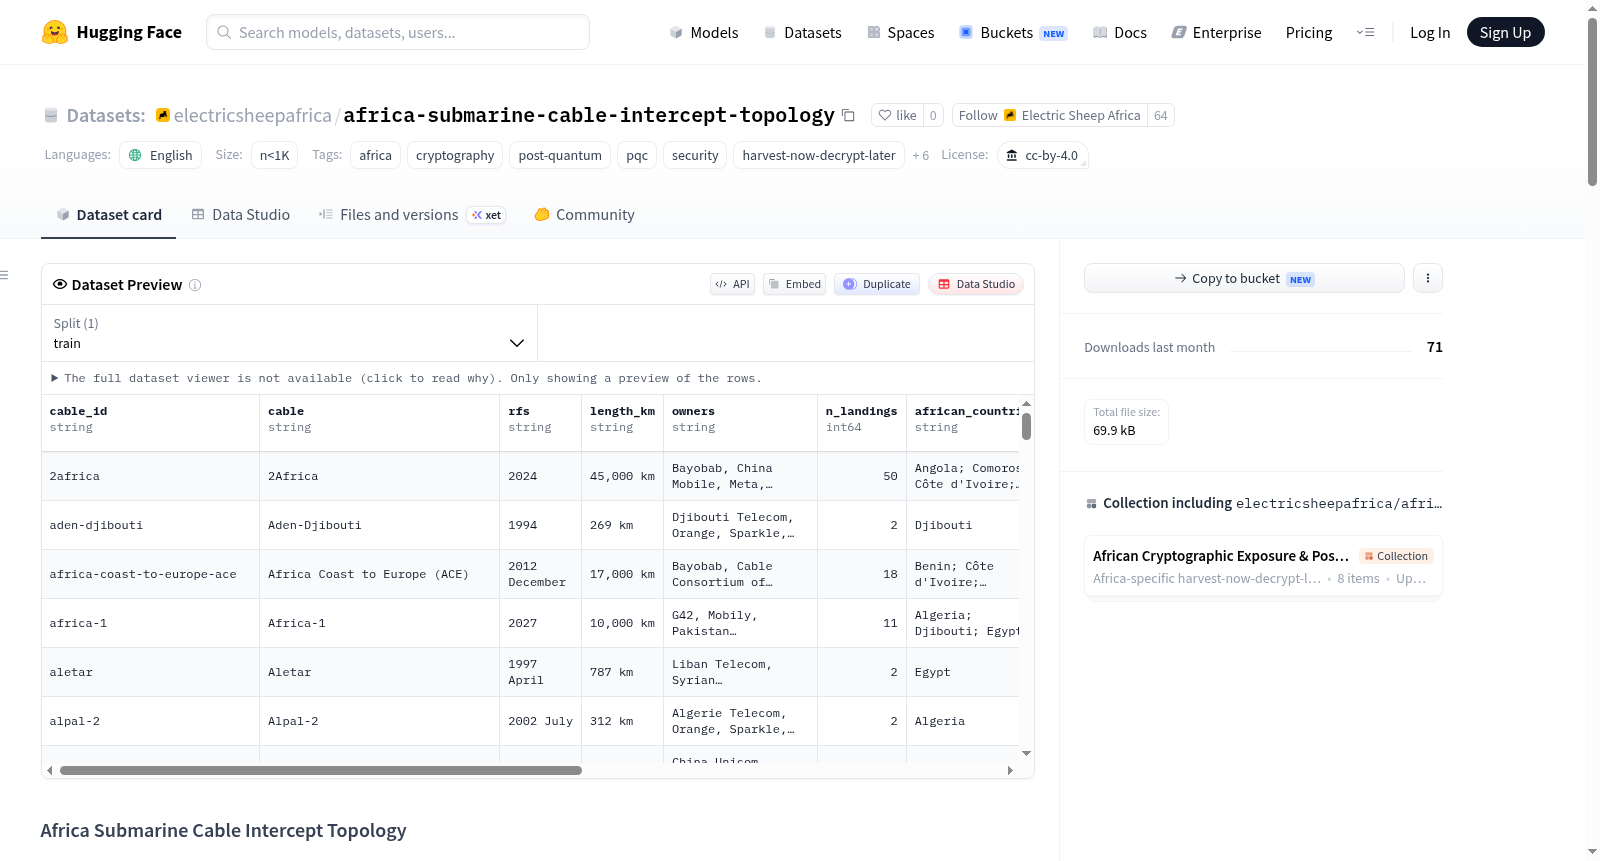
Task: Like this dataset
Action: (x=897, y=115)
